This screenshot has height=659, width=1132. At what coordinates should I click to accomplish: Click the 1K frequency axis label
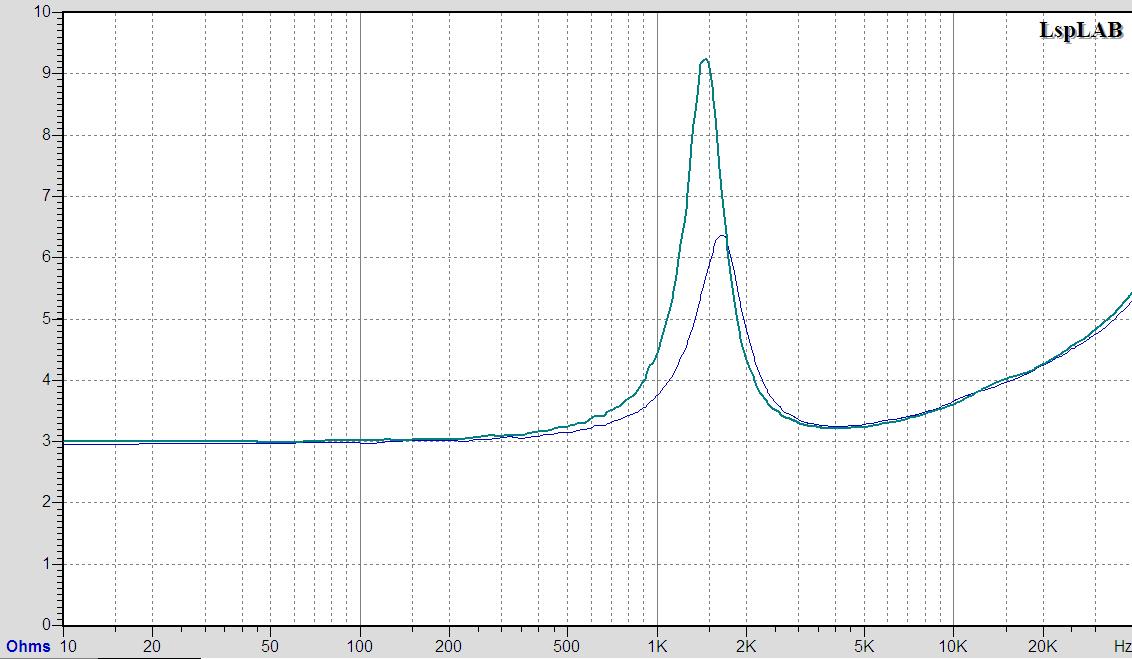point(657,646)
